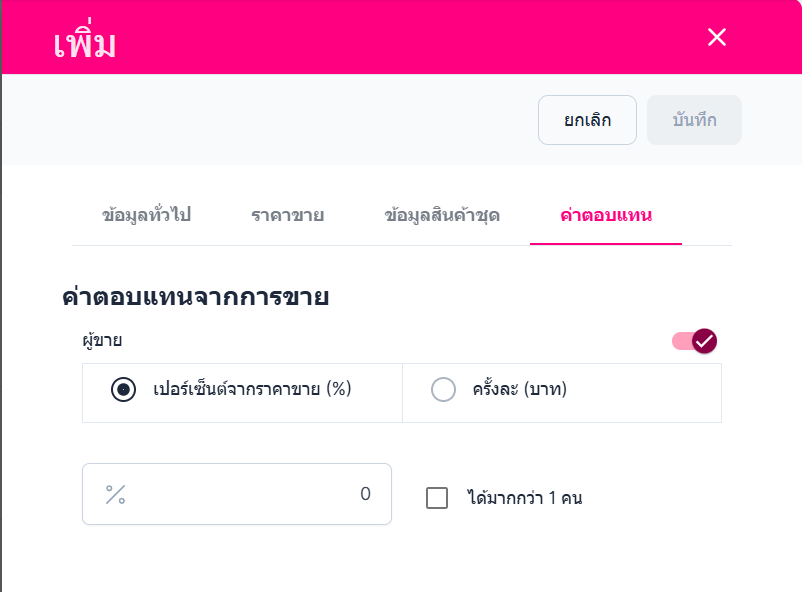
Task: Open the ราคาขาย tab
Action: 287,215
